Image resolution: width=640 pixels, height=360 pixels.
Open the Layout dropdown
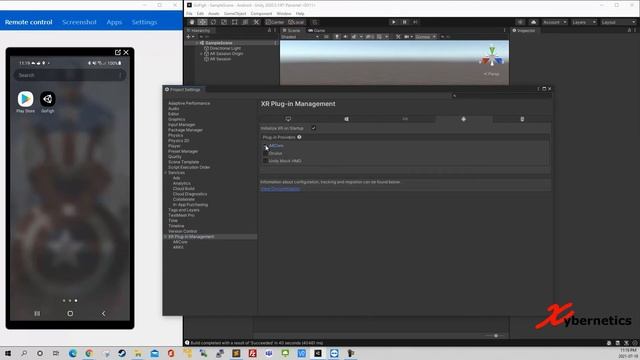click(x=618, y=22)
